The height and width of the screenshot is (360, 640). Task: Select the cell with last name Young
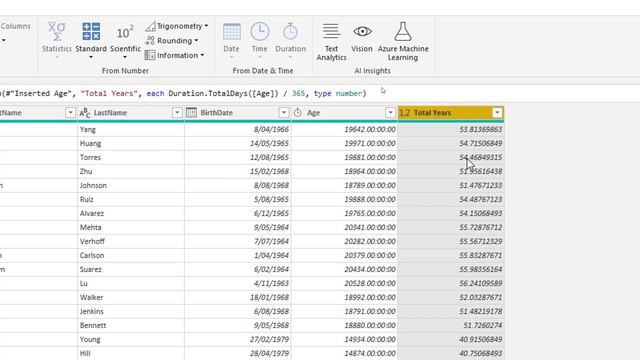click(131, 340)
